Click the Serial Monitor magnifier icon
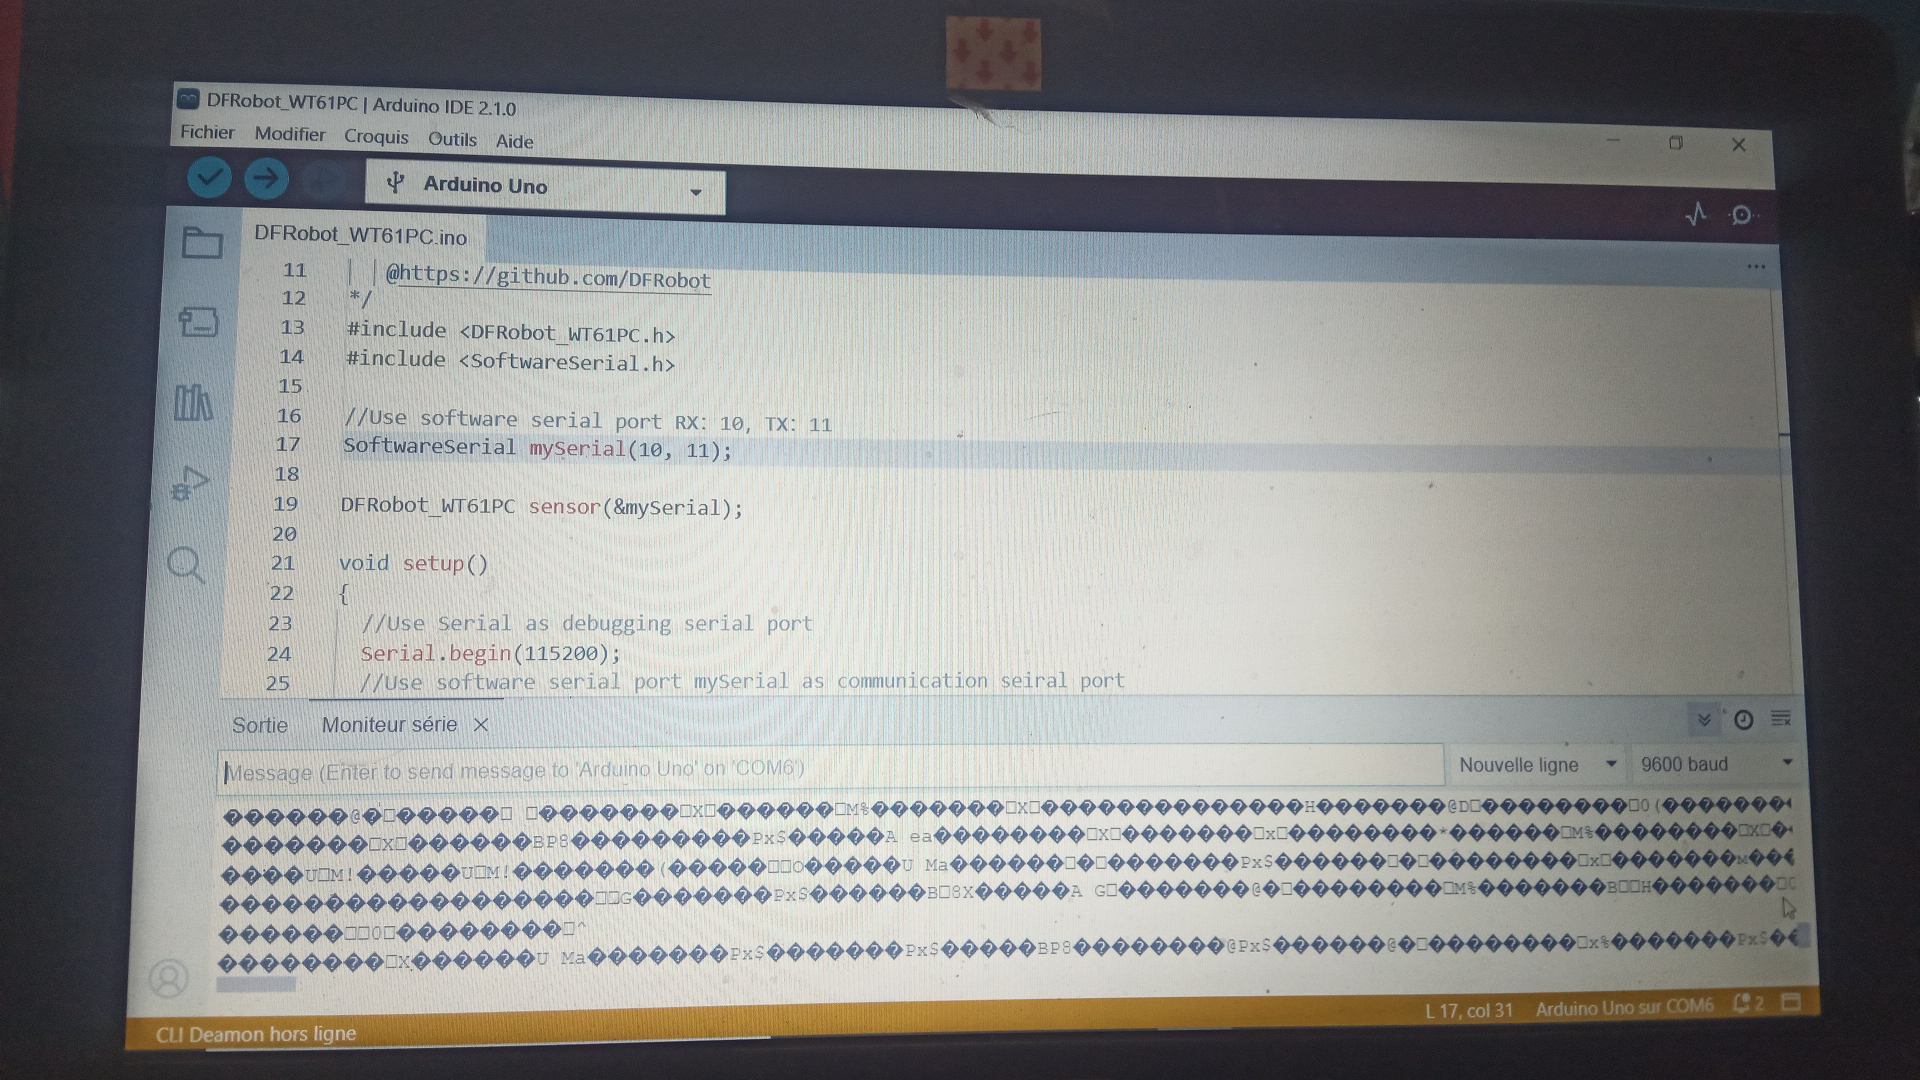1920x1080 pixels. pyautogui.click(x=1742, y=215)
